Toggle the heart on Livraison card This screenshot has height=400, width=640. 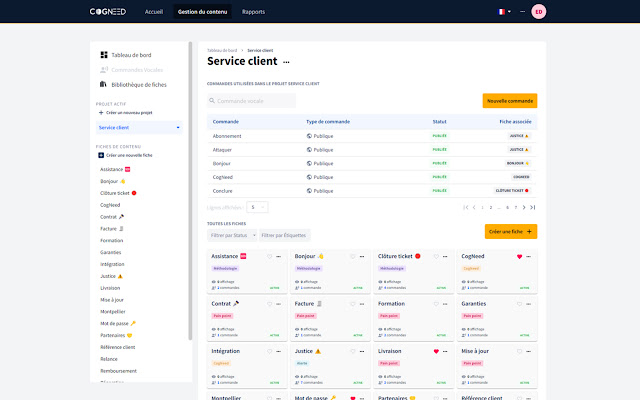436,351
